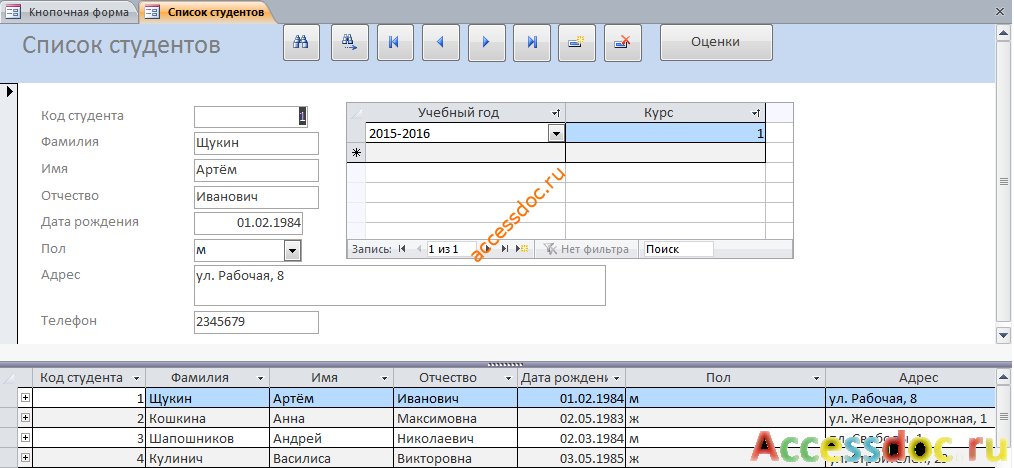Click the date cell 02.05.1983
This screenshot has width=1014, height=468.
[572, 418]
